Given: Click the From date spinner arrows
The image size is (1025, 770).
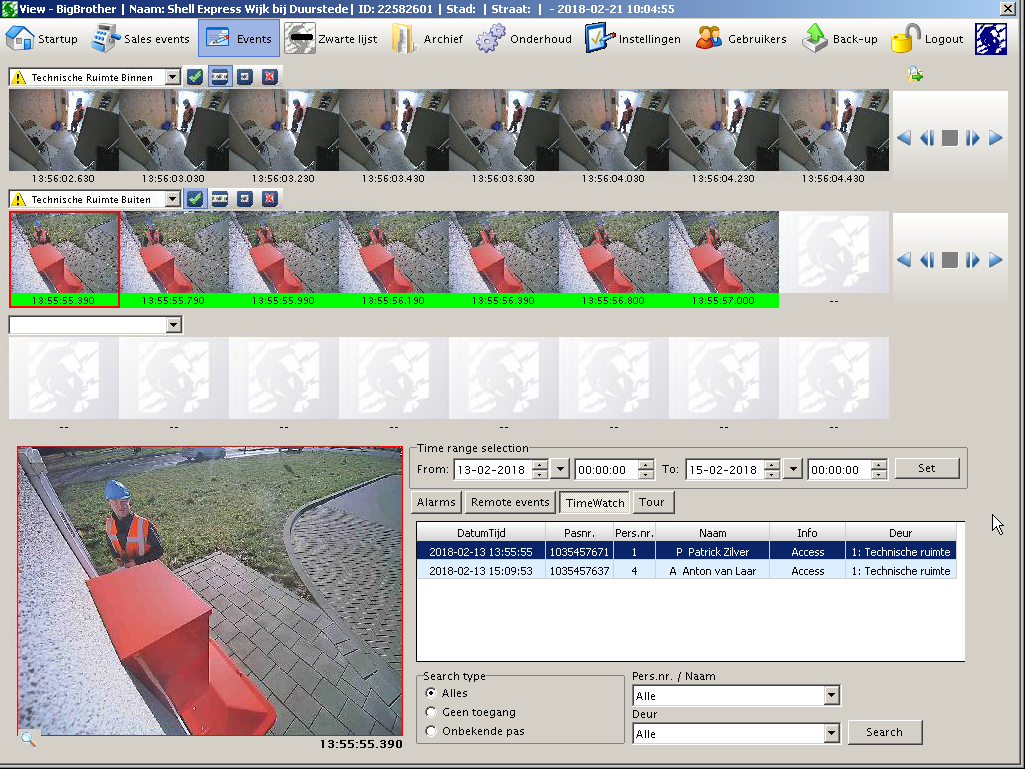Looking at the screenshot, I should 540,469.
